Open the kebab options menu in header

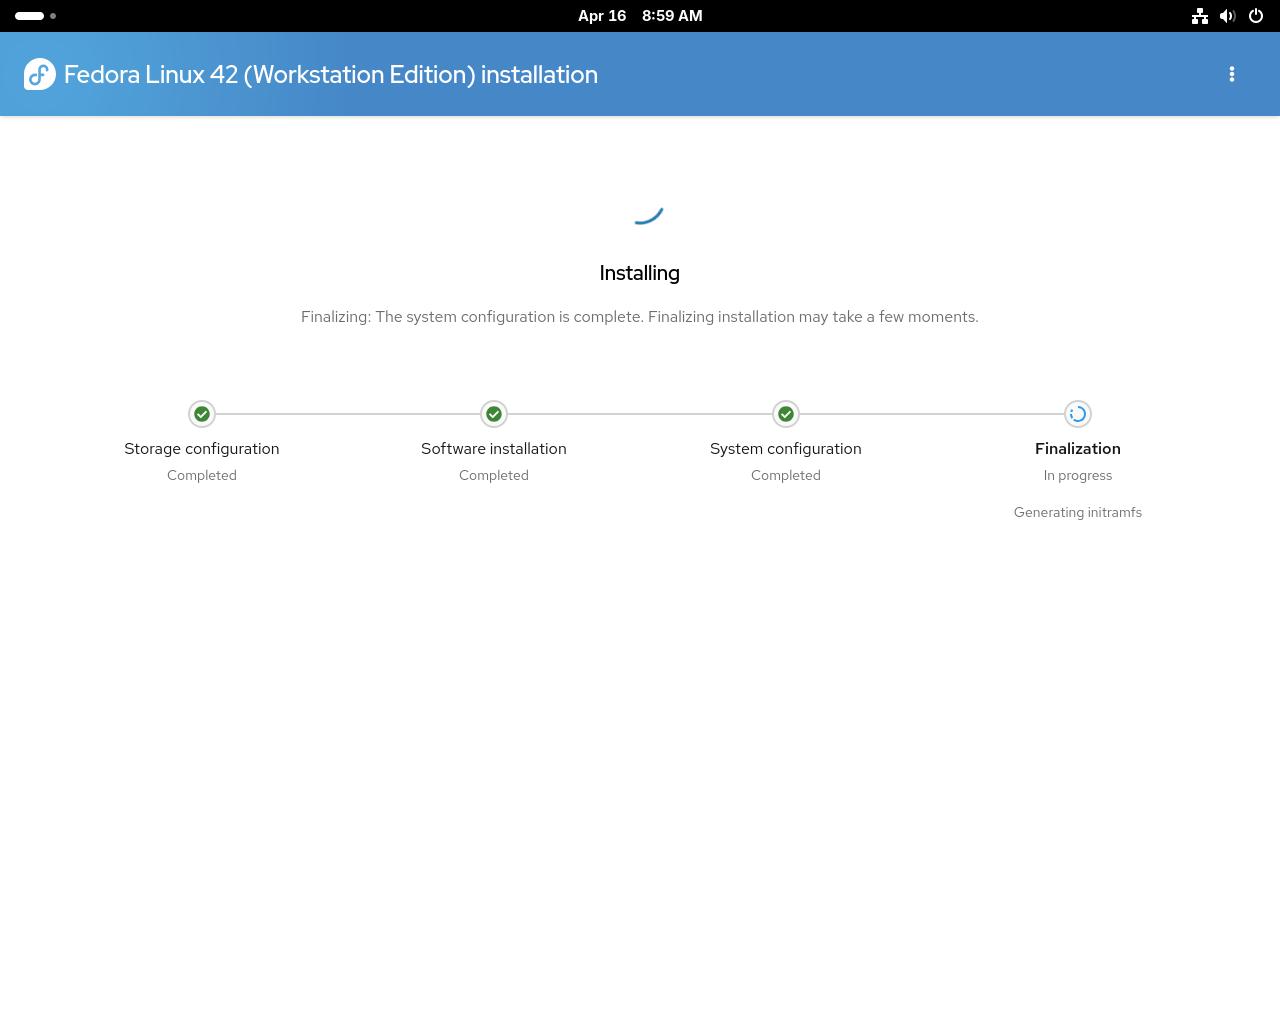[x=1232, y=74]
